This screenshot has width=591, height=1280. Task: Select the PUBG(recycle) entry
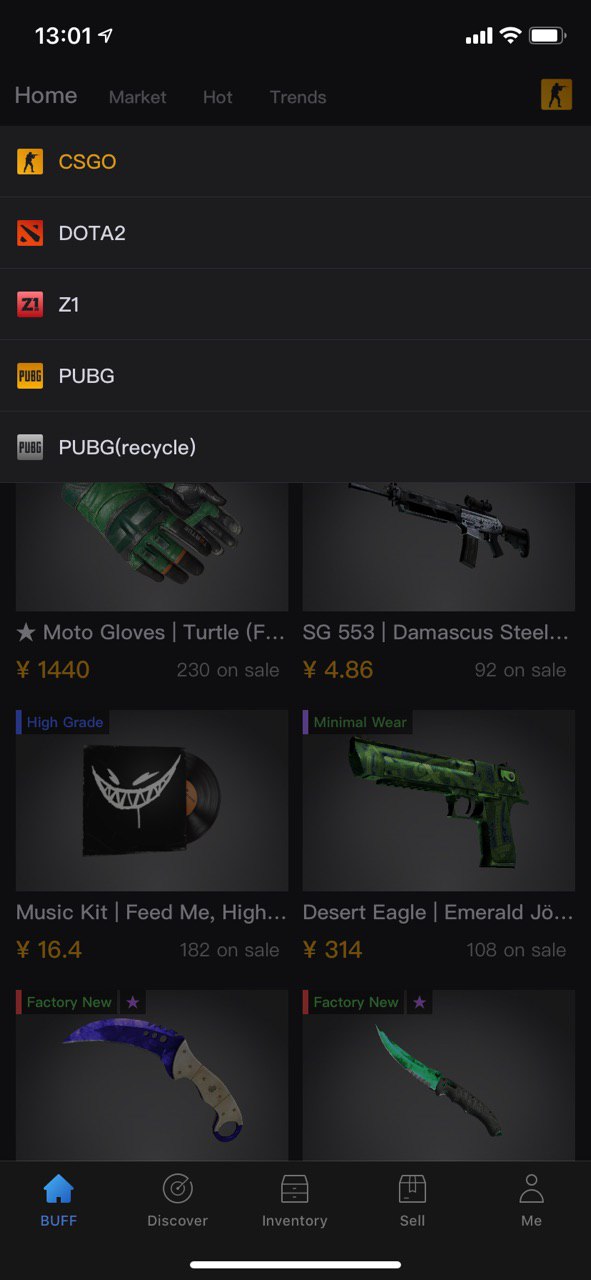pos(295,447)
